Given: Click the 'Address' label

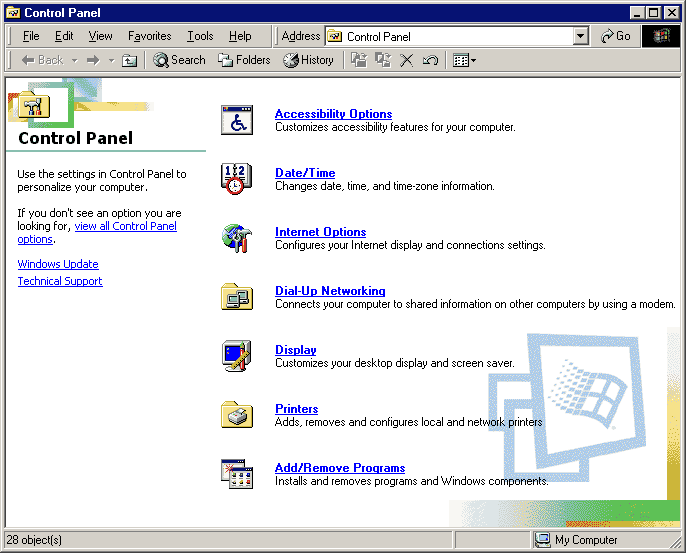Looking at the screenshot, I should (x=301, y=36).
